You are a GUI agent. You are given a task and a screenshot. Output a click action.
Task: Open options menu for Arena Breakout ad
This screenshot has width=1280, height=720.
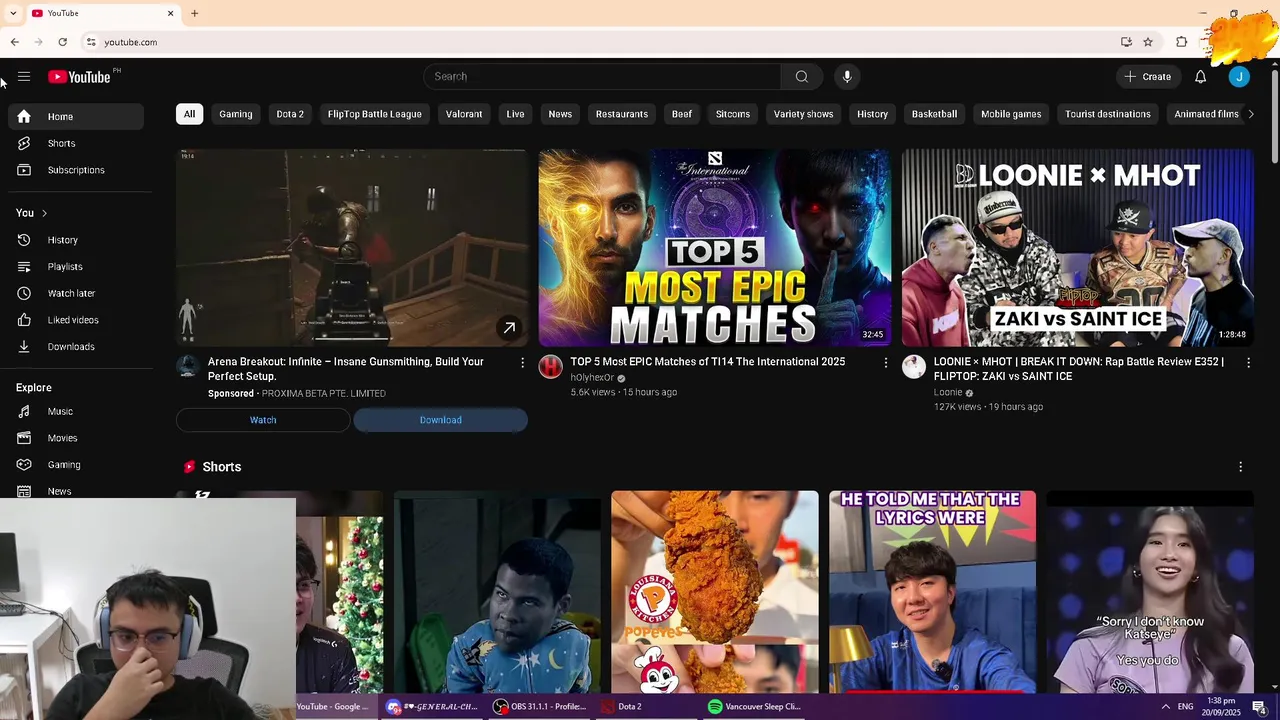[x=522, y=362]
